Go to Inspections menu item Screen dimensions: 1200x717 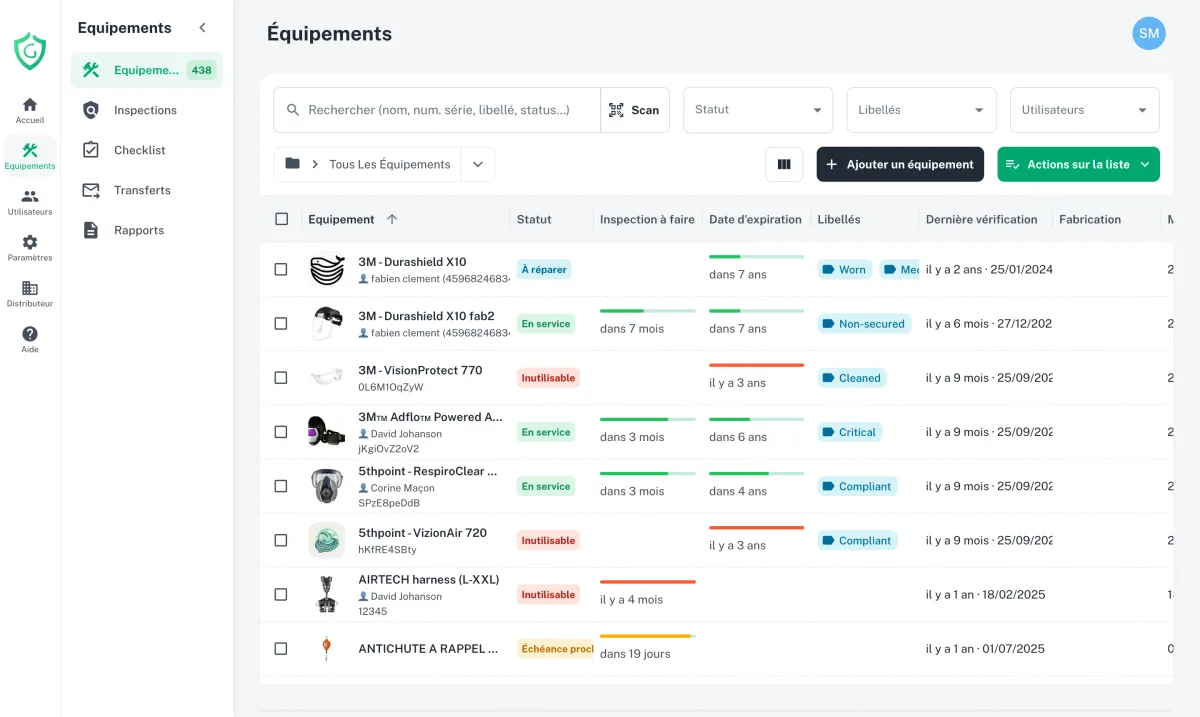(x=147, y=110)
